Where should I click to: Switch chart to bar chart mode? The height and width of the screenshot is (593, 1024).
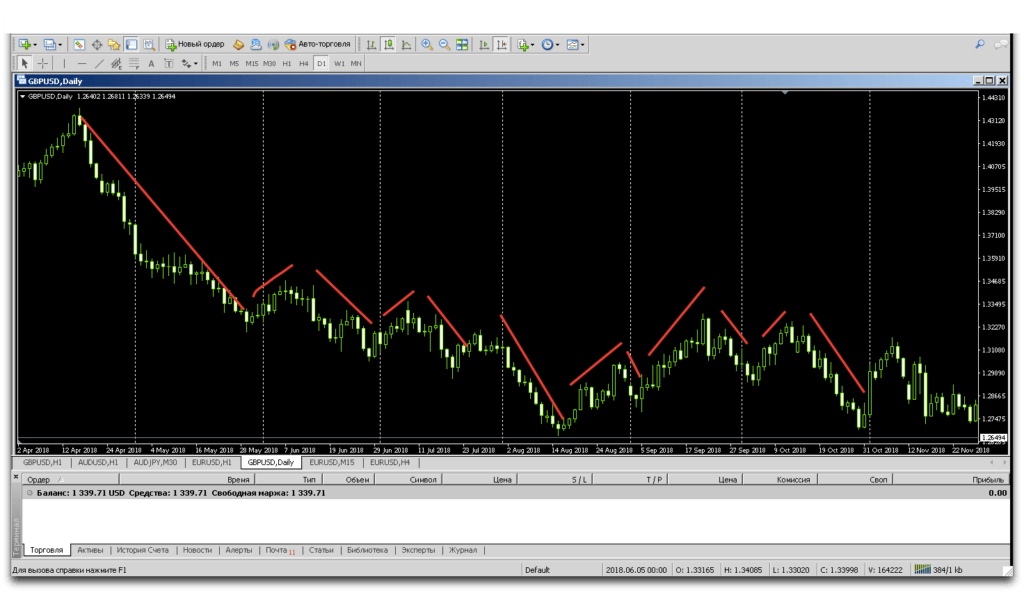click(371, 45)
